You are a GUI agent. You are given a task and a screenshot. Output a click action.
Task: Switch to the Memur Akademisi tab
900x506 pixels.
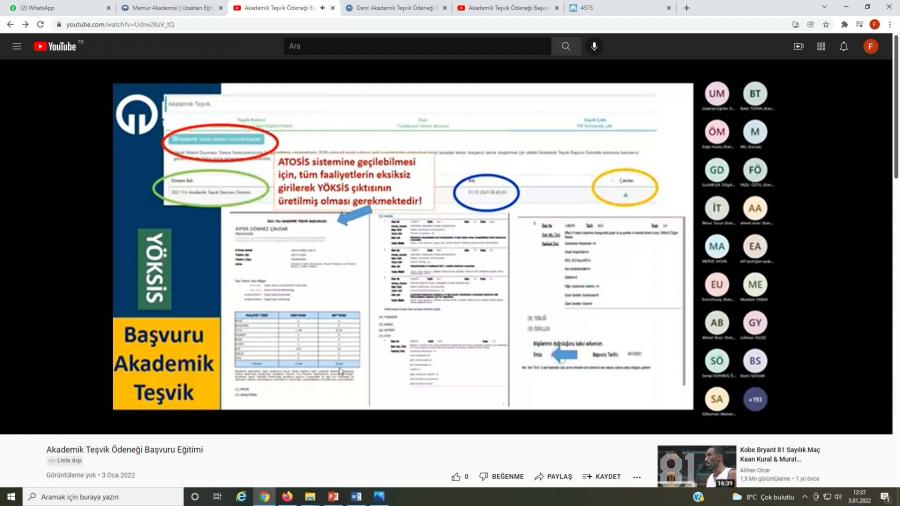coord(170,7)
